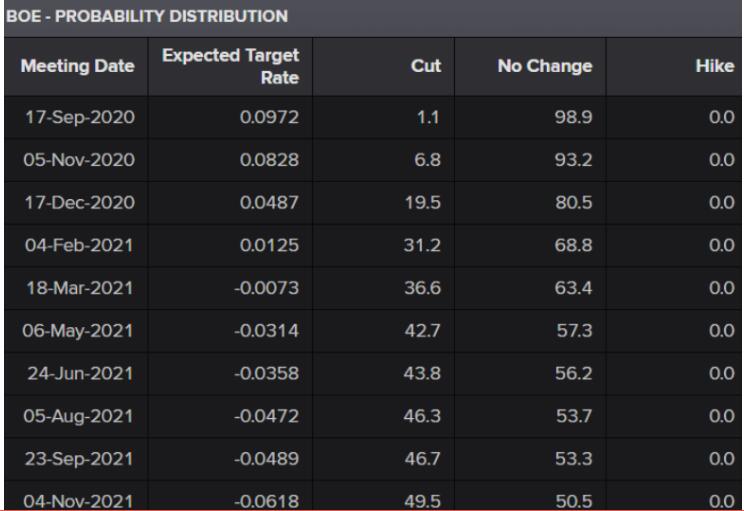
Task: Select the cut probability 6.8
Action: point(428,160)
